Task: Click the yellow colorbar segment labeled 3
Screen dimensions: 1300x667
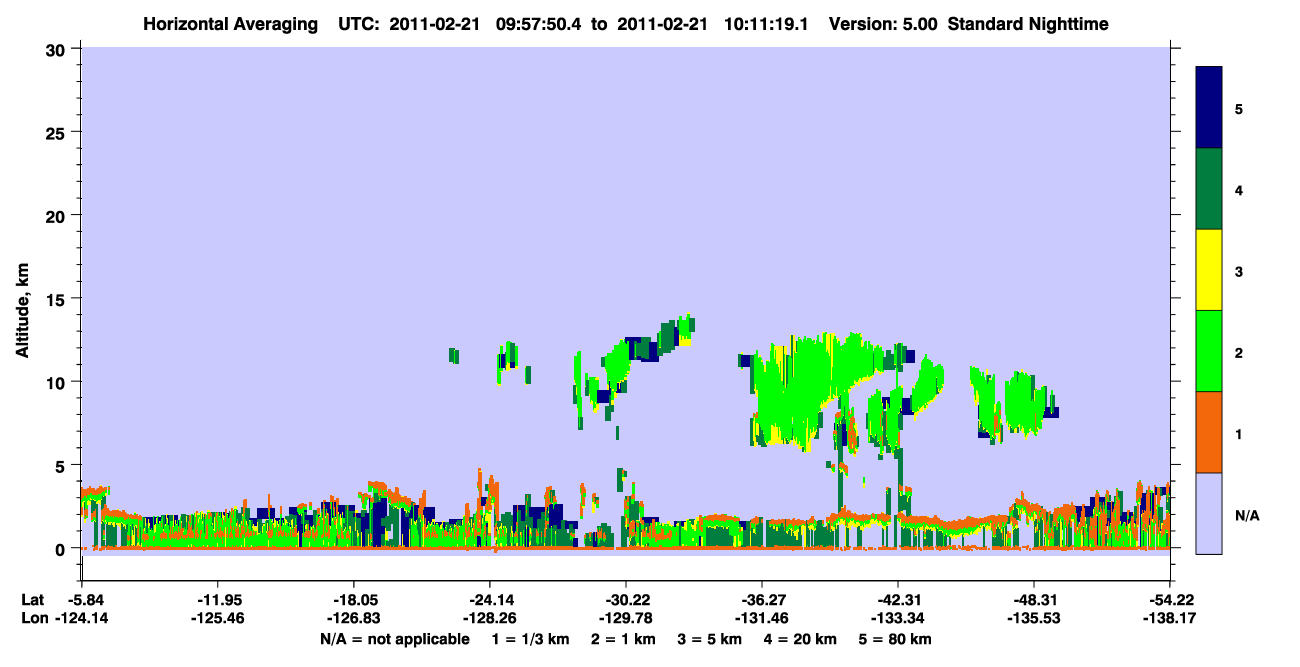Action: click(1209, 270)
